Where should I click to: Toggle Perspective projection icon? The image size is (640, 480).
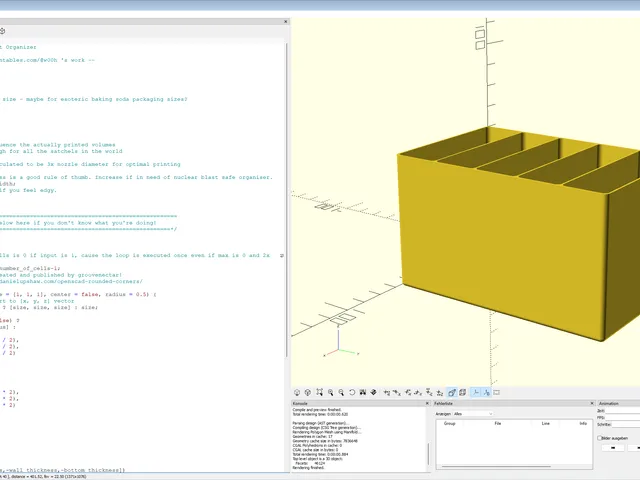tap(452, 393)
